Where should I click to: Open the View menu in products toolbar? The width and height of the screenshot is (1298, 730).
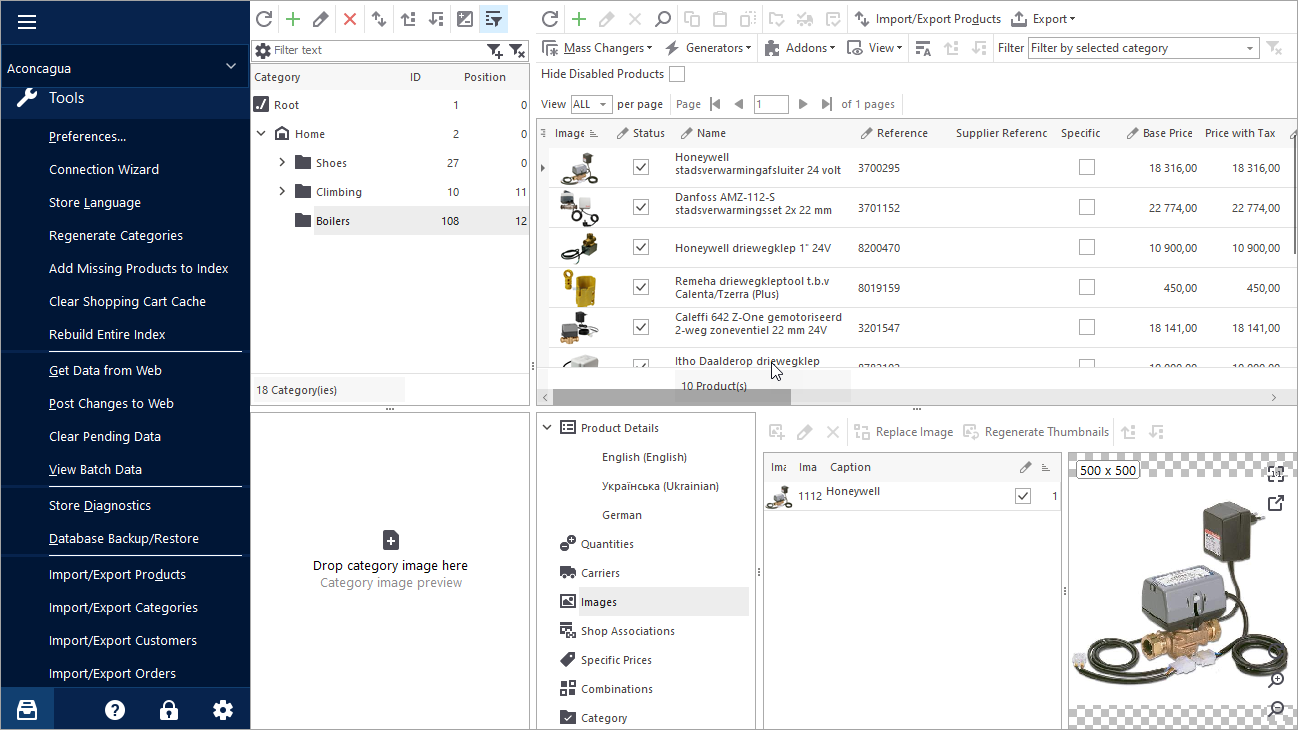[x=874, y=48]
